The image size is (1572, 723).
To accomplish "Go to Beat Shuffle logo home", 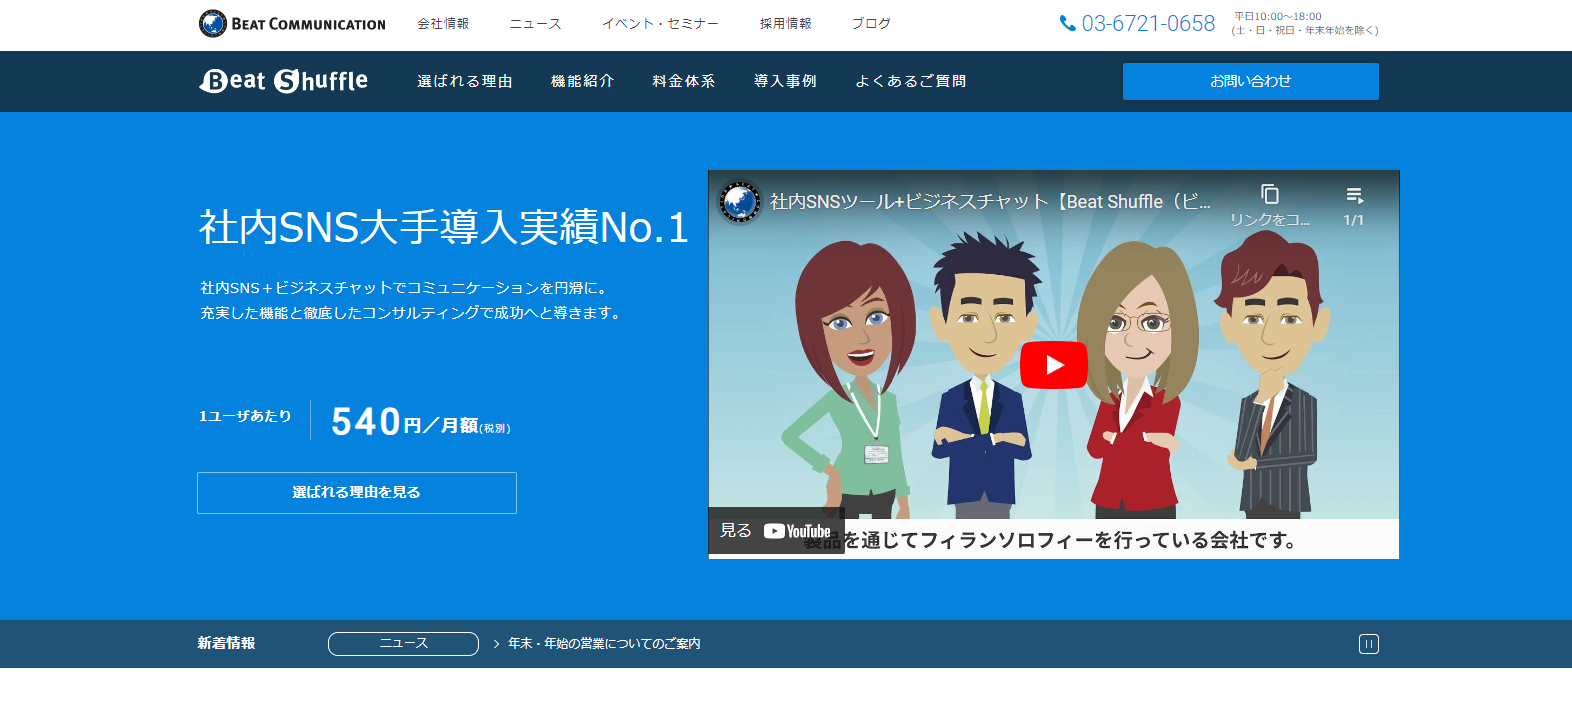I will pyautogui.click(x=284, y=81).
